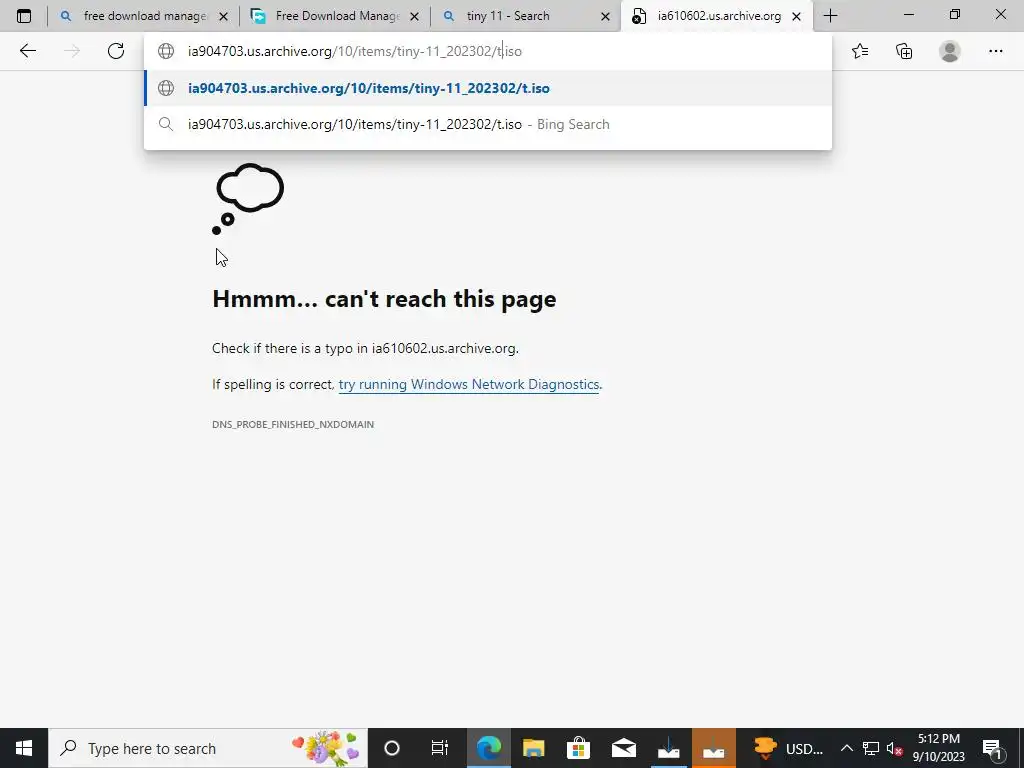Open Microsoft Edge from the taskbar
1024x768 pixels.
[x=488, y=748]
